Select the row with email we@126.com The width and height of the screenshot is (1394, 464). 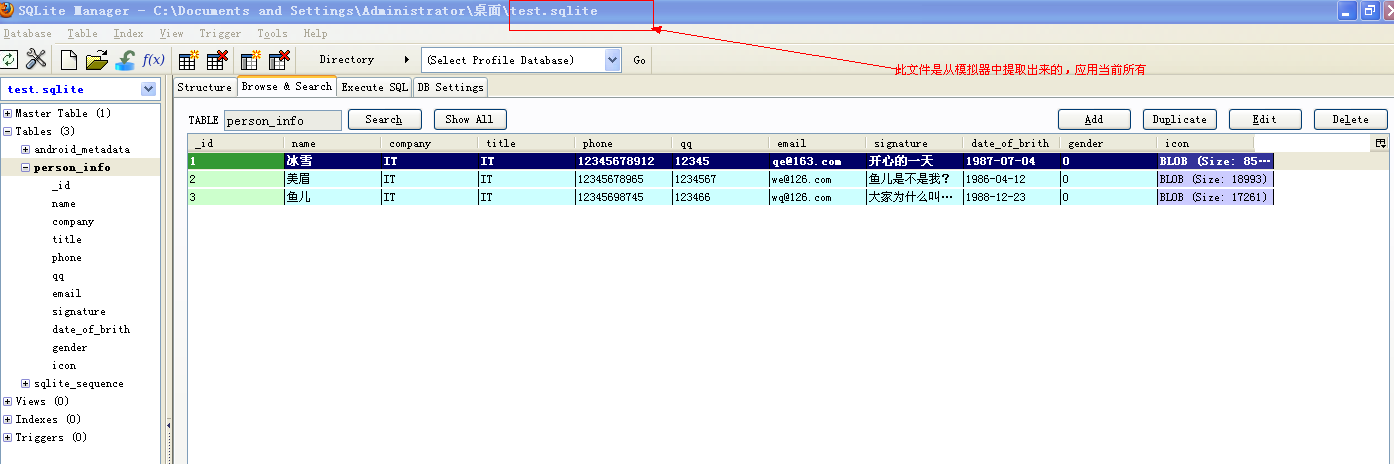800,179
